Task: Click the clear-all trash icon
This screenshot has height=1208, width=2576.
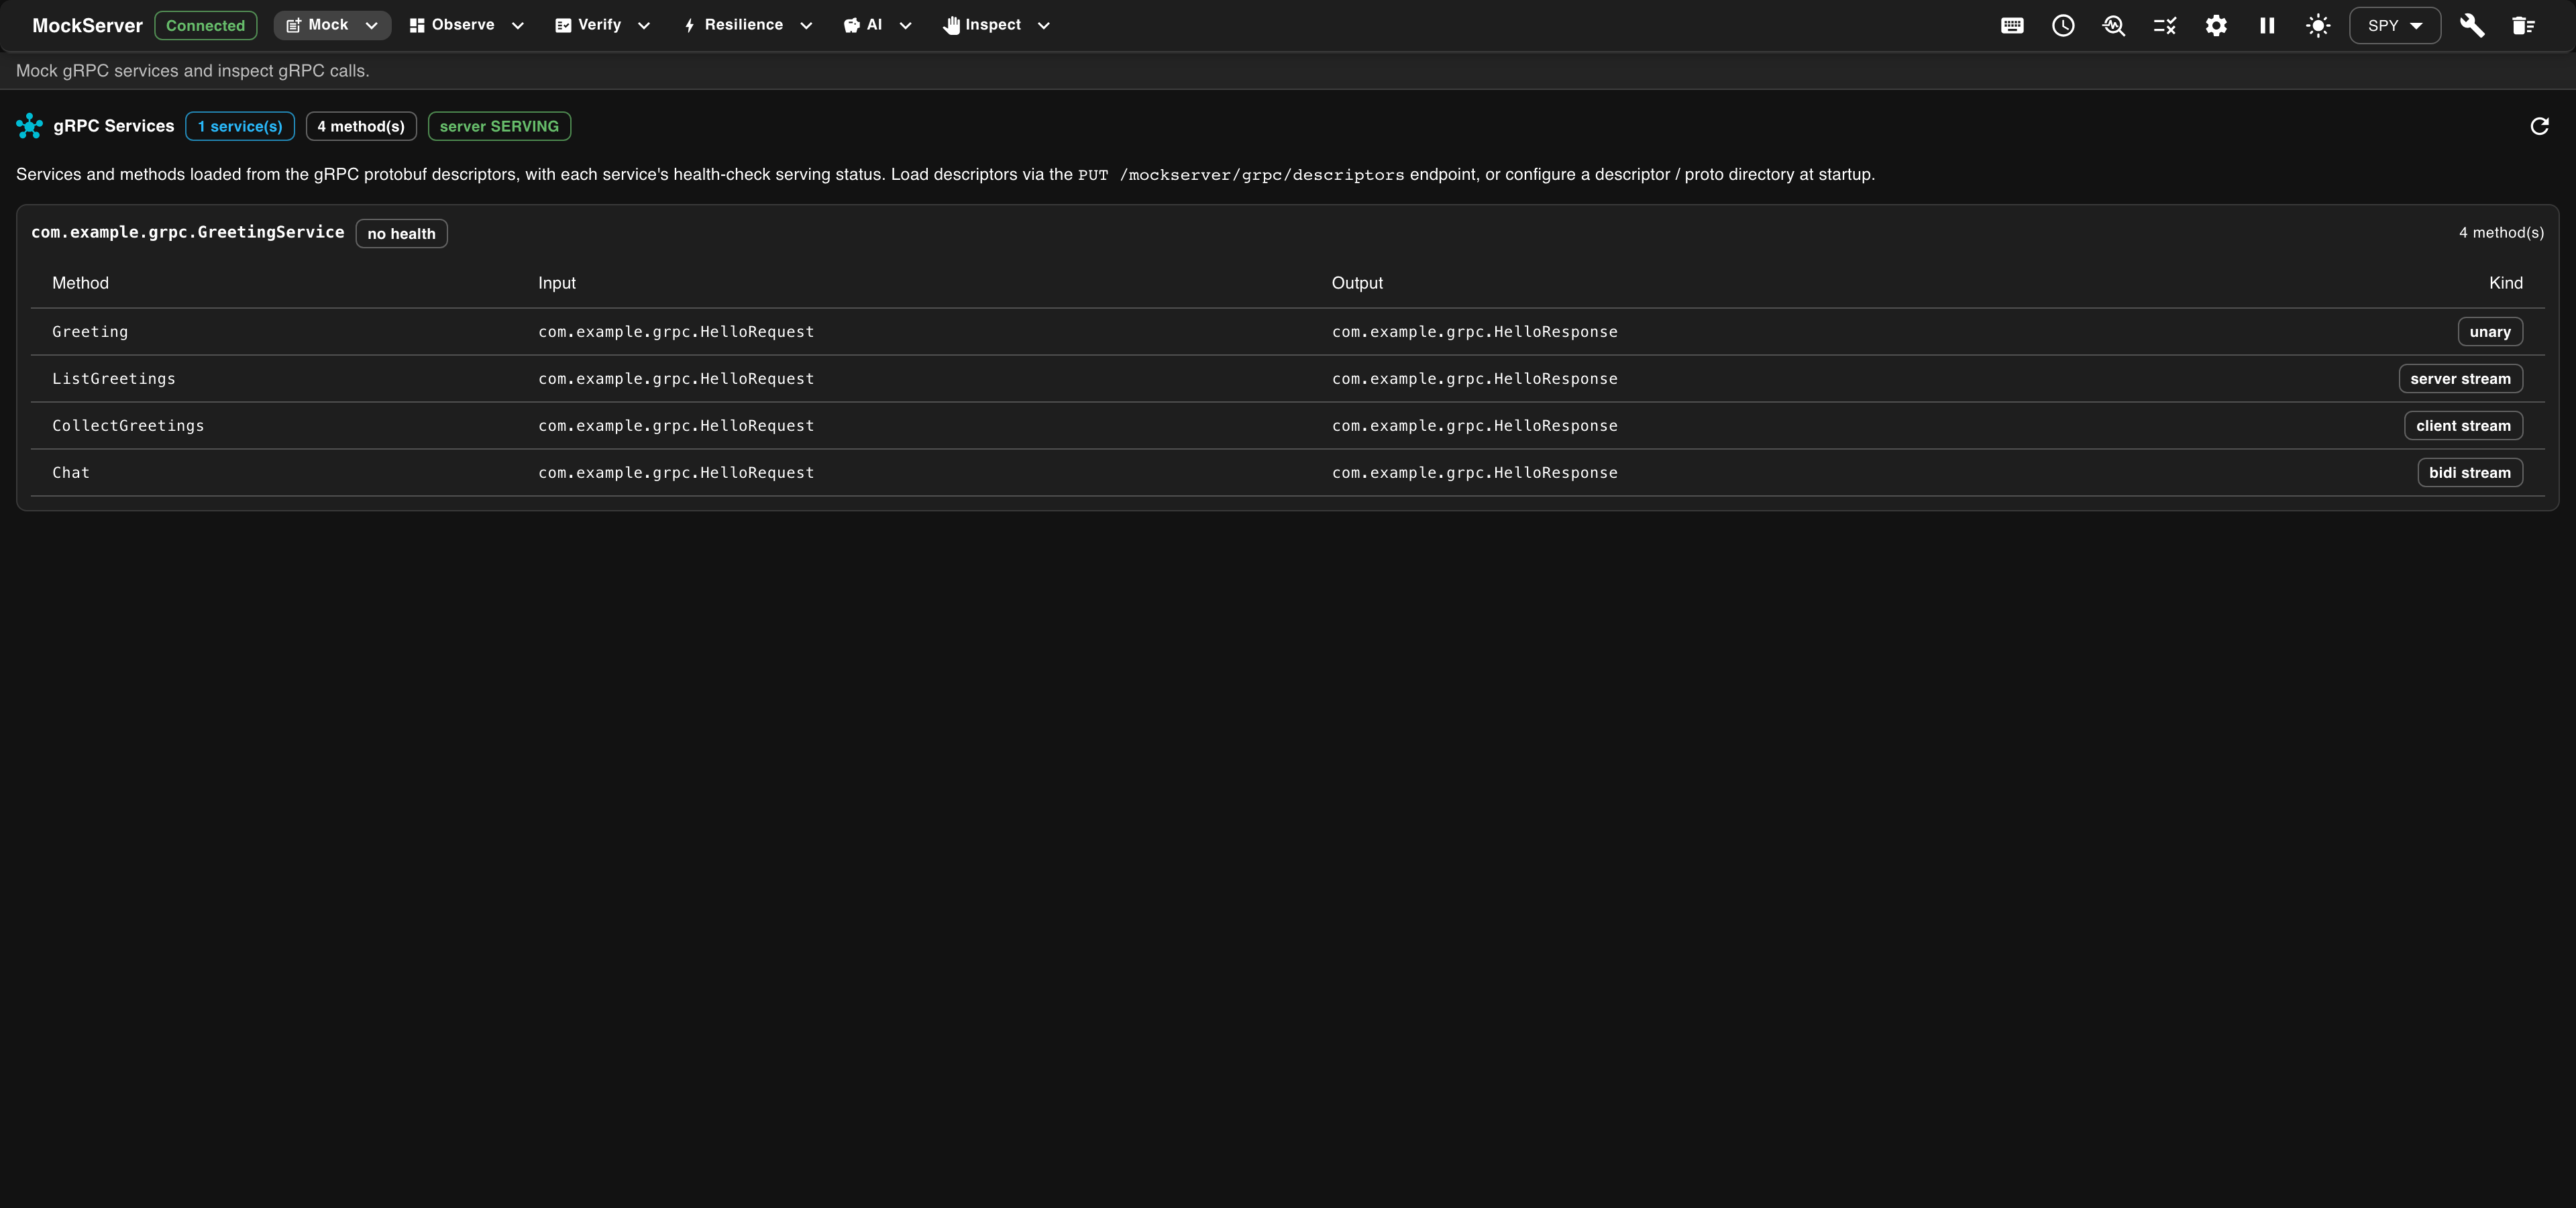Action: point(2523,26)
